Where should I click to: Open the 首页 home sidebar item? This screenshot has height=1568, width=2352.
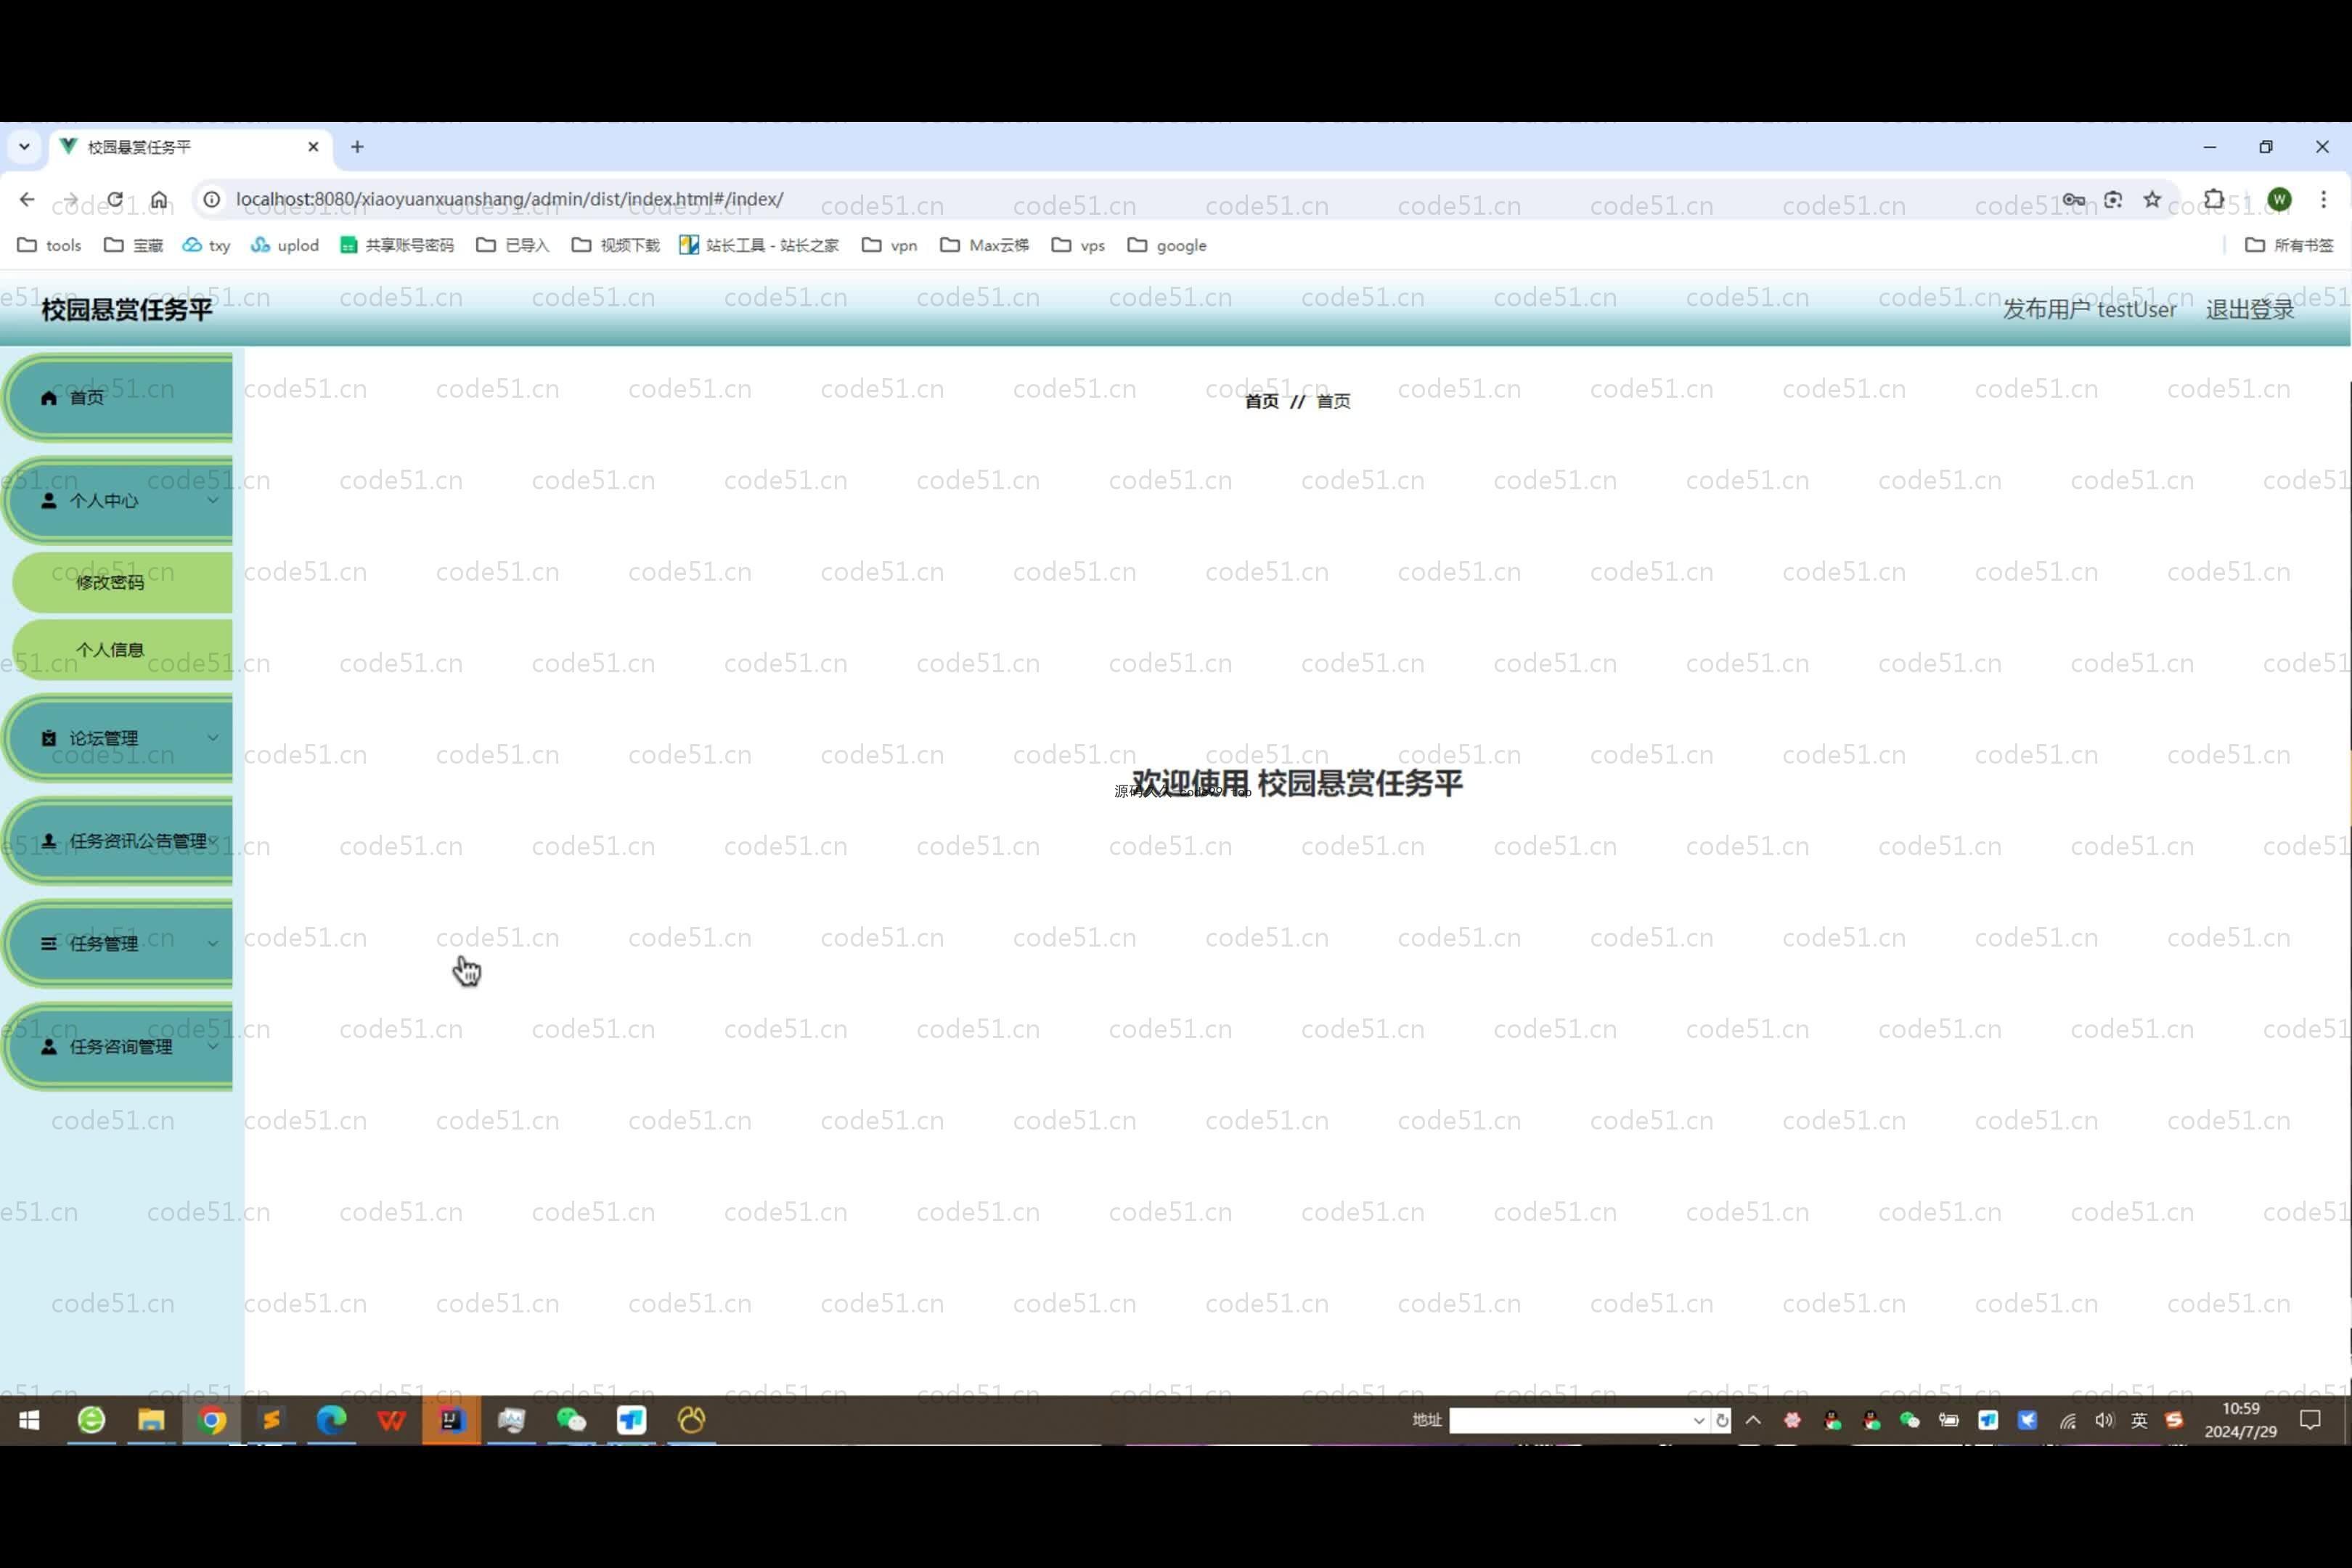(x=119, y=397)
